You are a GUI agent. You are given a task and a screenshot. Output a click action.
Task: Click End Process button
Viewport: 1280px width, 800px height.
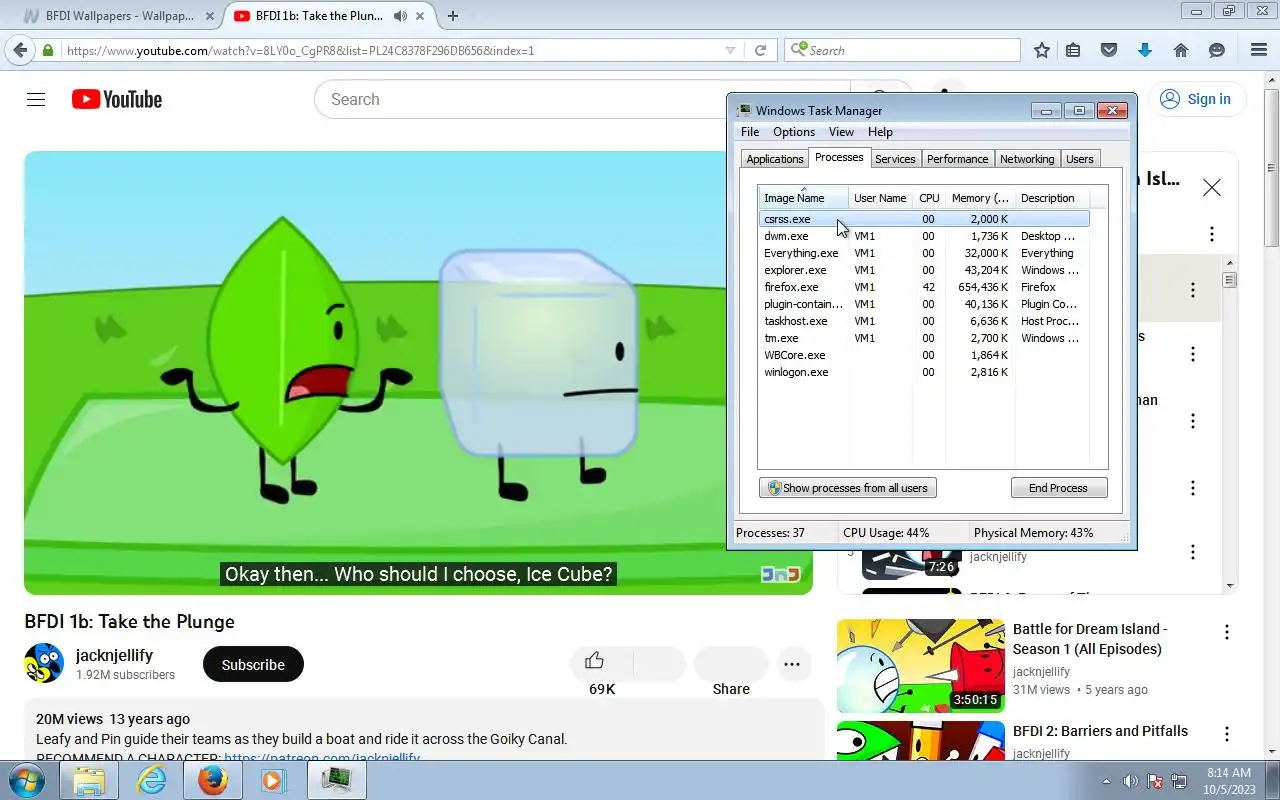(x=1058, y=488)
